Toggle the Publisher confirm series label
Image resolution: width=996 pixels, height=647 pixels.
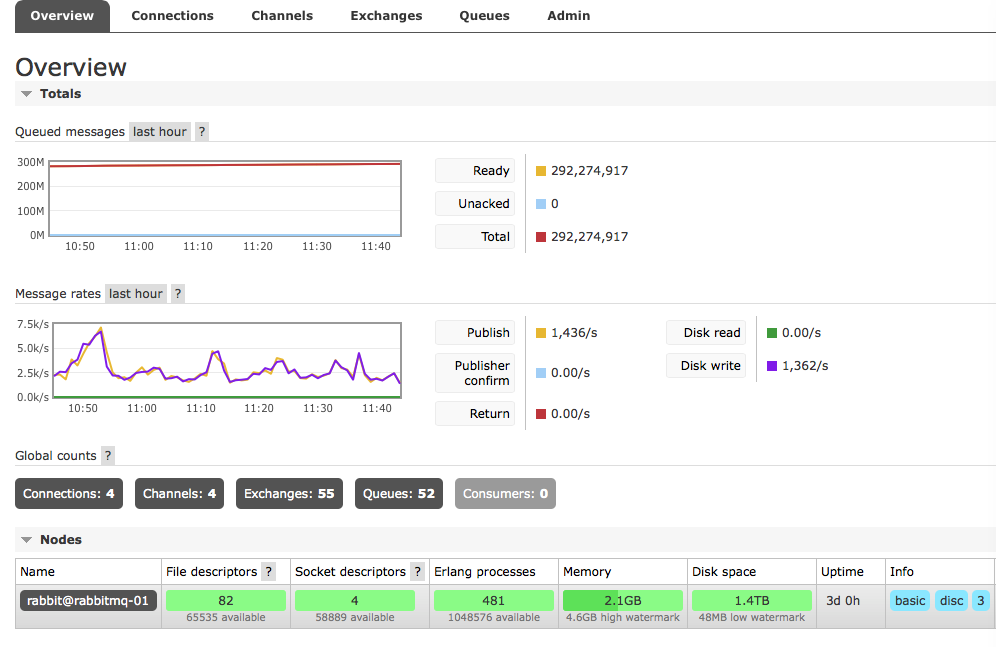[474, 373]
